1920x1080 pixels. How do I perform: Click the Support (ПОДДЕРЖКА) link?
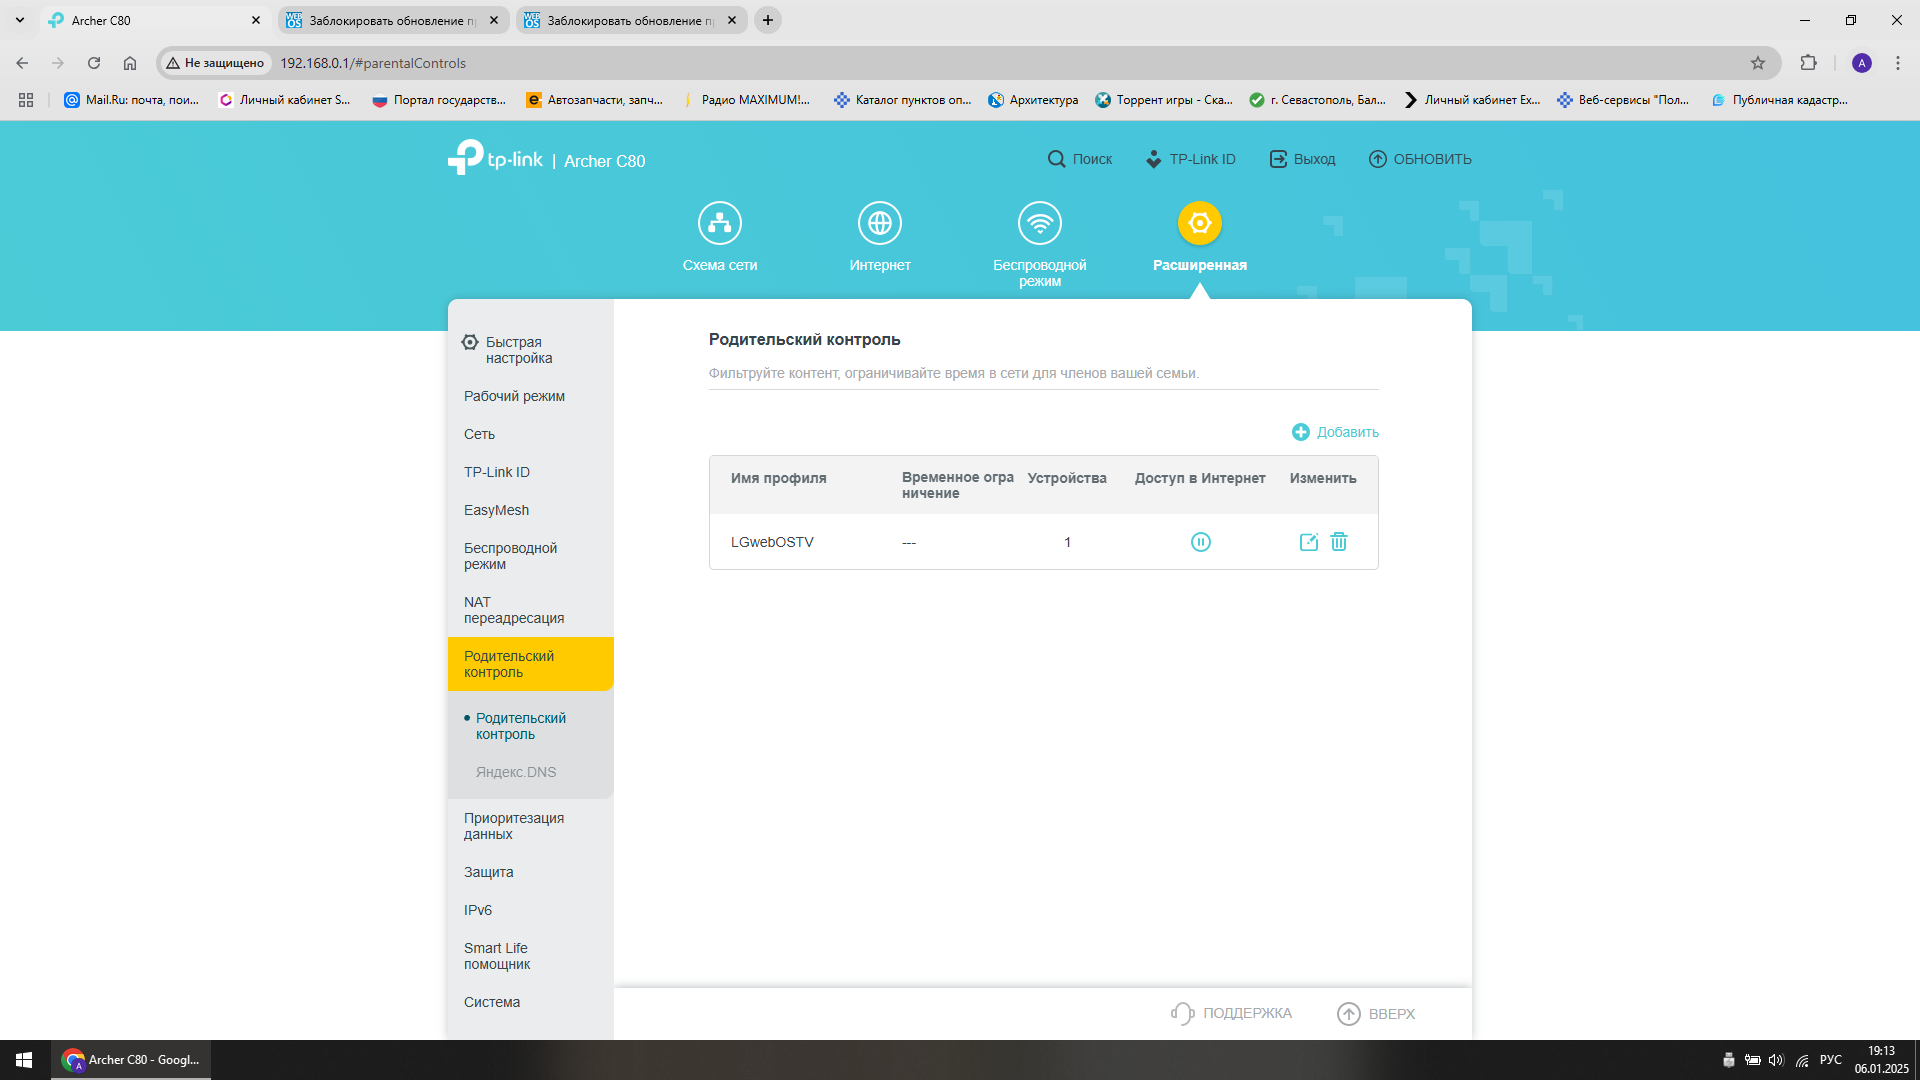[1231, 1013]
